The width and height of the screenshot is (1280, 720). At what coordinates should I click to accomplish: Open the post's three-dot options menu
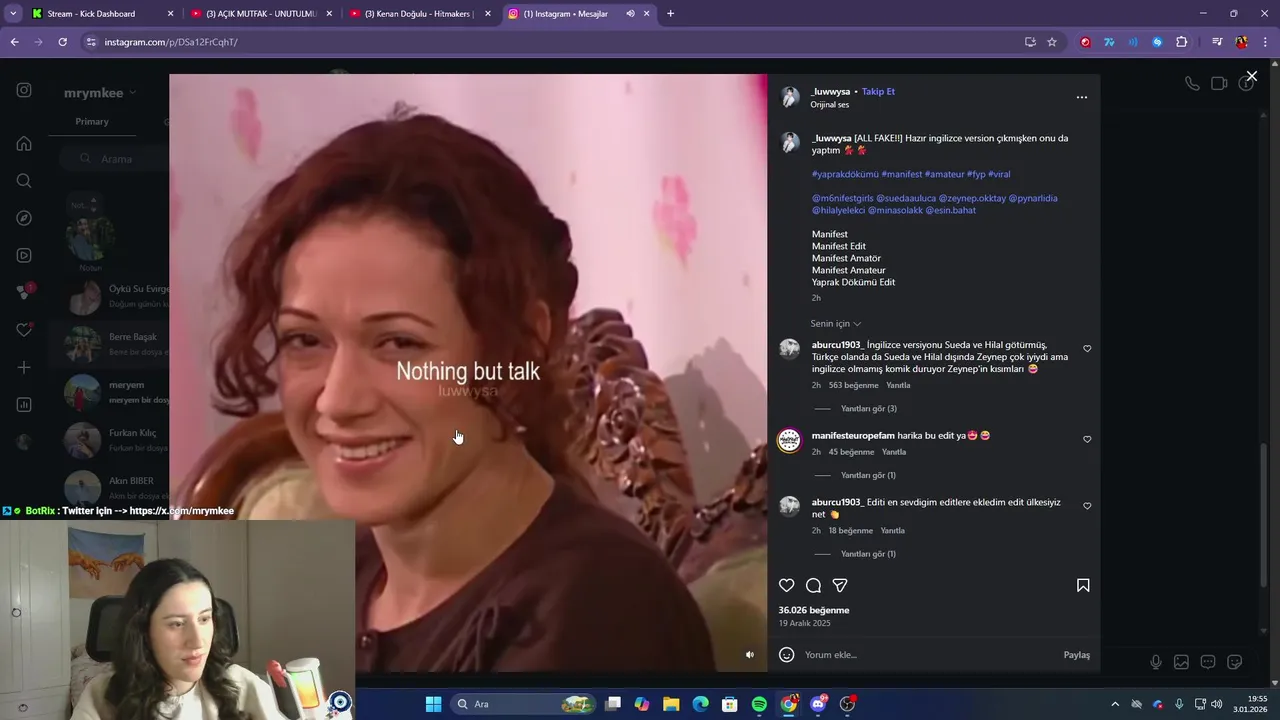[1081, 97]
